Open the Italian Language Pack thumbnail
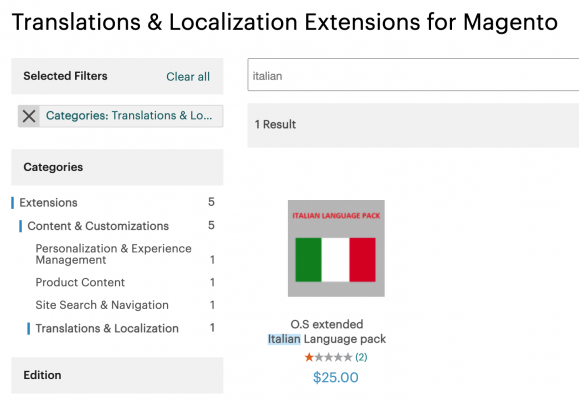This screenshot has height=400, width=579. click(336, 248)
